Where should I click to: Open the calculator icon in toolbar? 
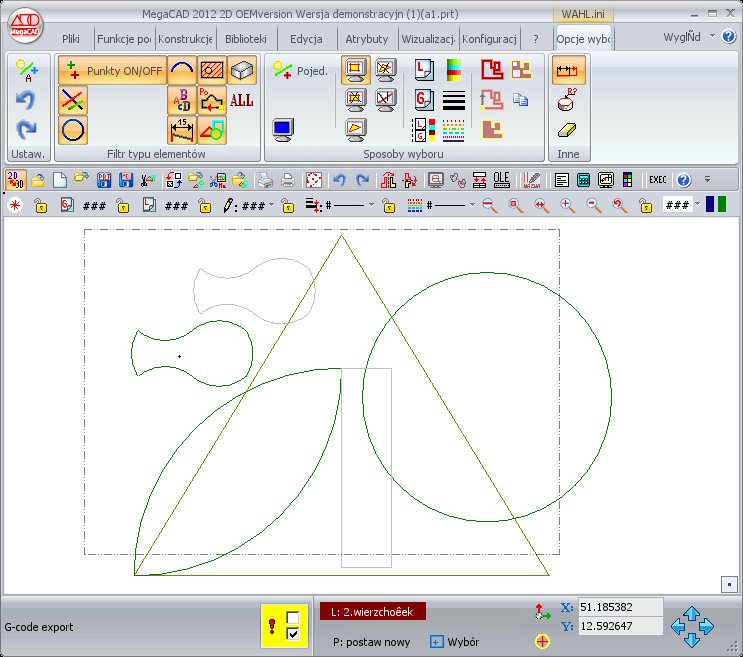(x=583, y=180)
